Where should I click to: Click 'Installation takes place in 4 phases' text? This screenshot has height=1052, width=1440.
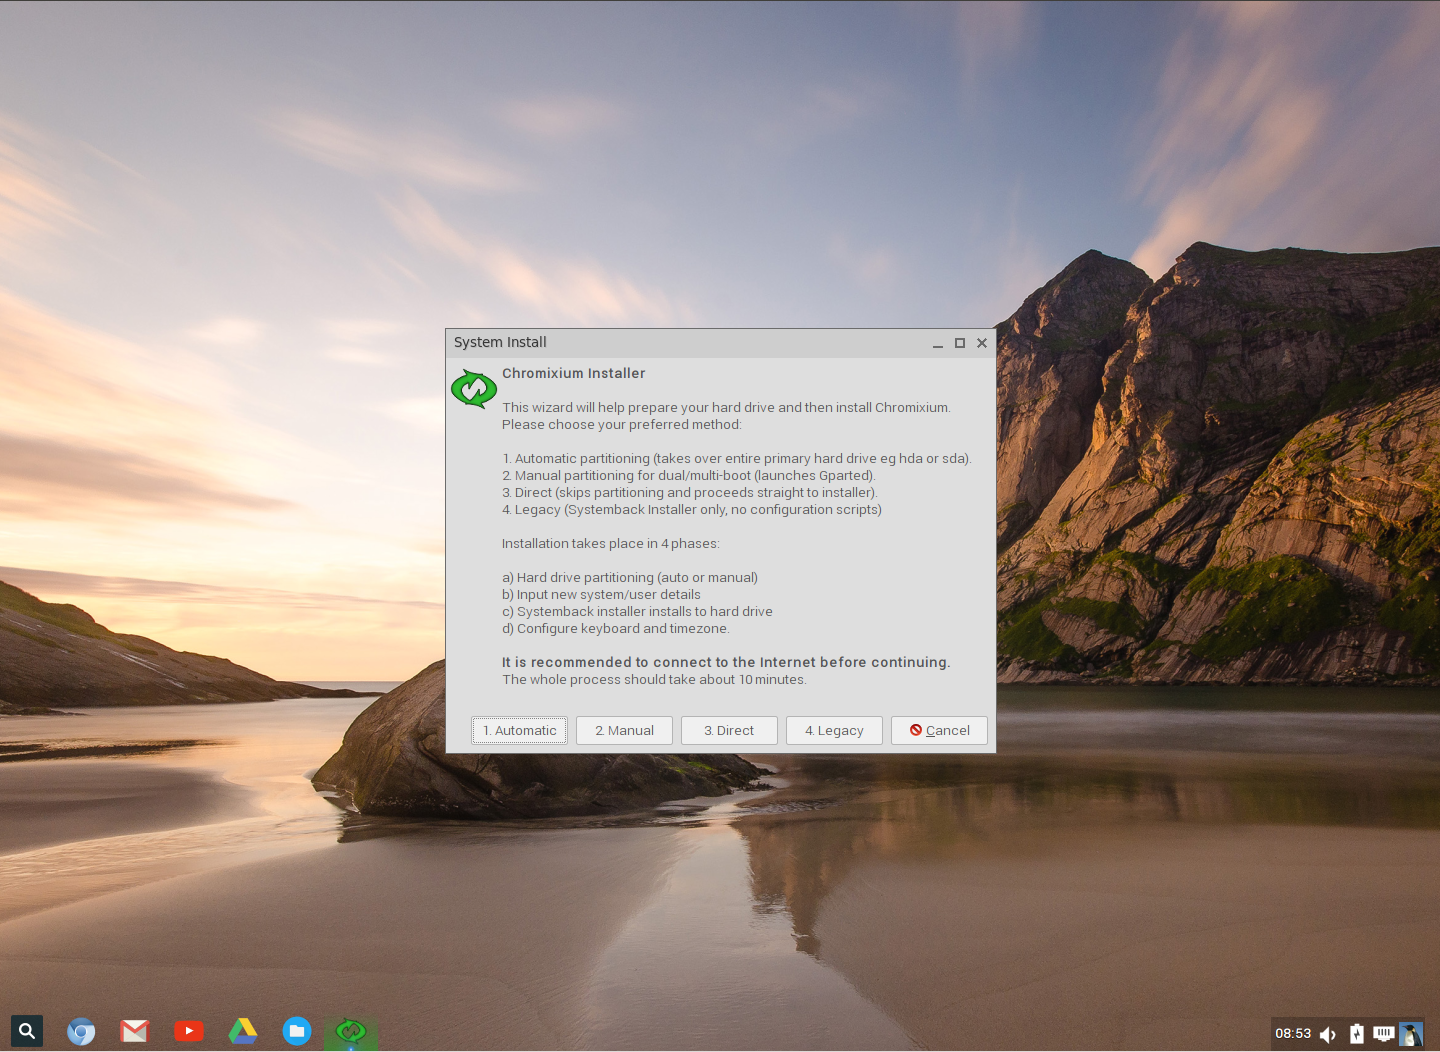[x=611, y=544]
